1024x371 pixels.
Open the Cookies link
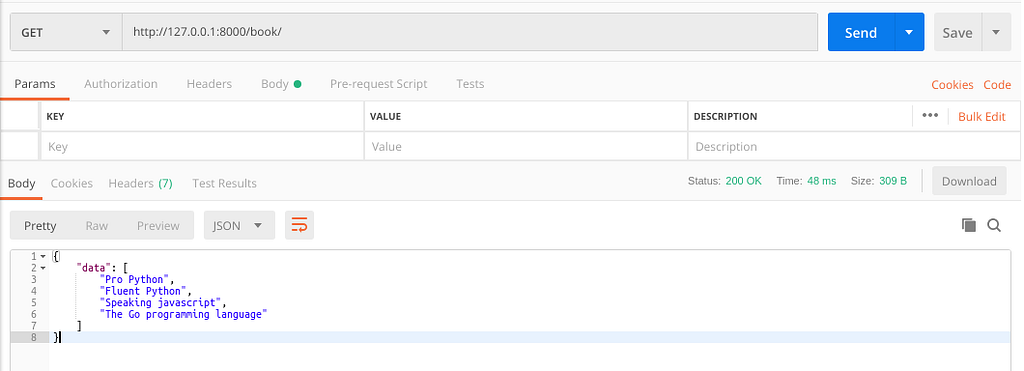(x=952, y=85)
